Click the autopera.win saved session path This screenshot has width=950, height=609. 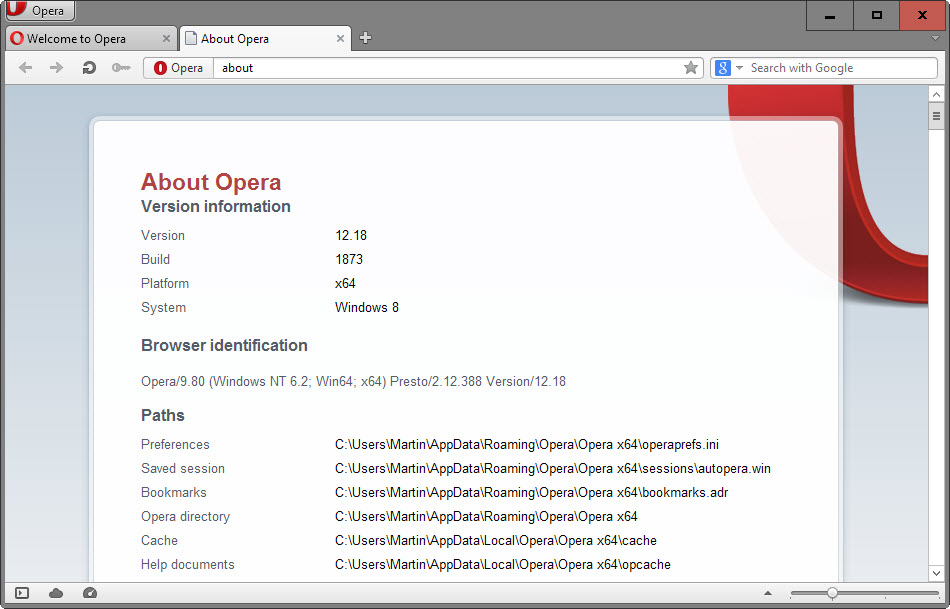[553, 469]
